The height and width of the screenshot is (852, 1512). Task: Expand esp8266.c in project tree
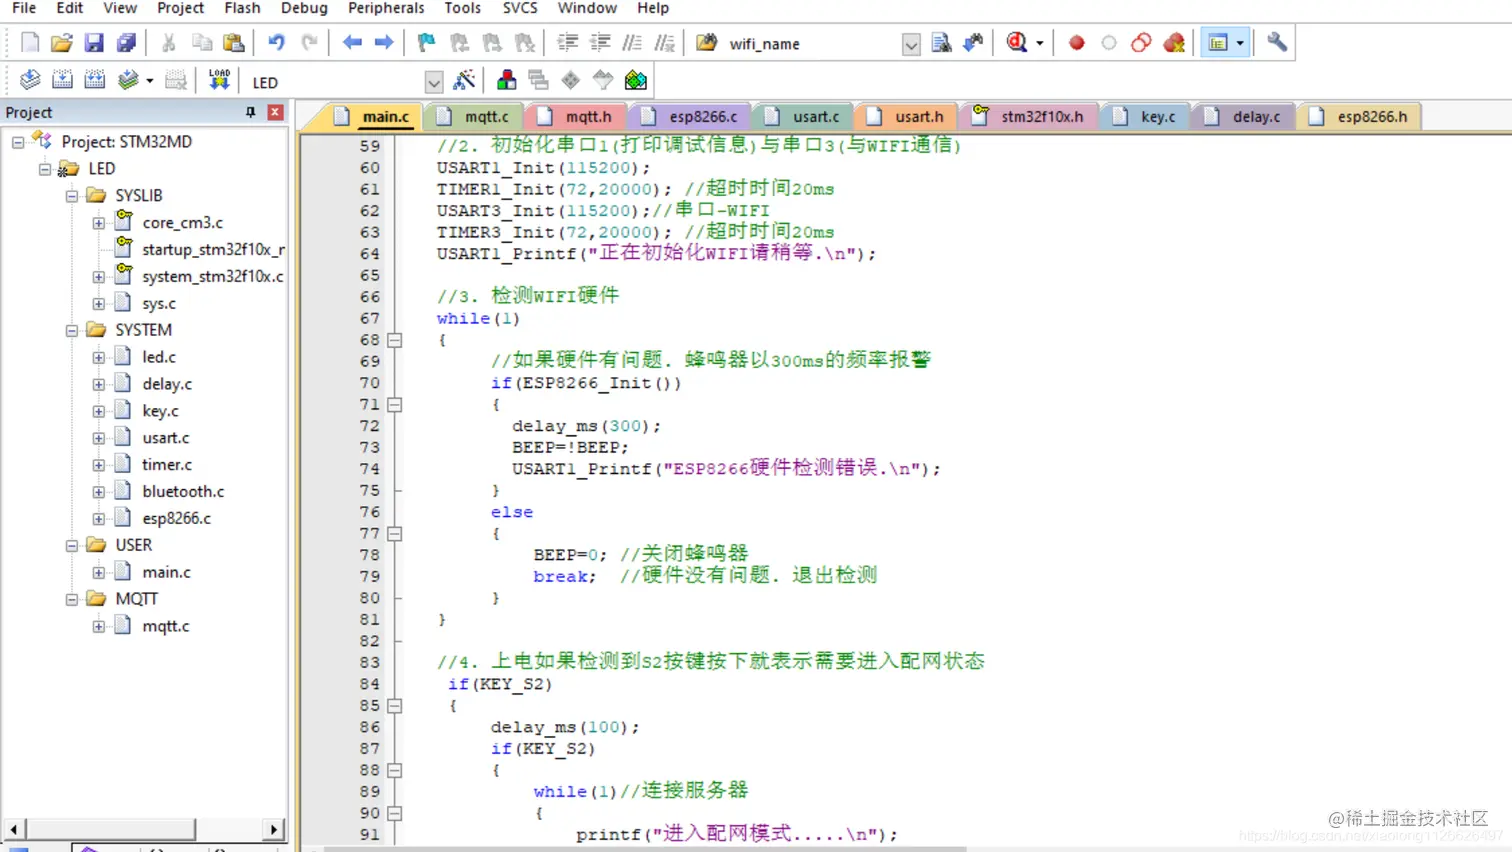(99, 518)
